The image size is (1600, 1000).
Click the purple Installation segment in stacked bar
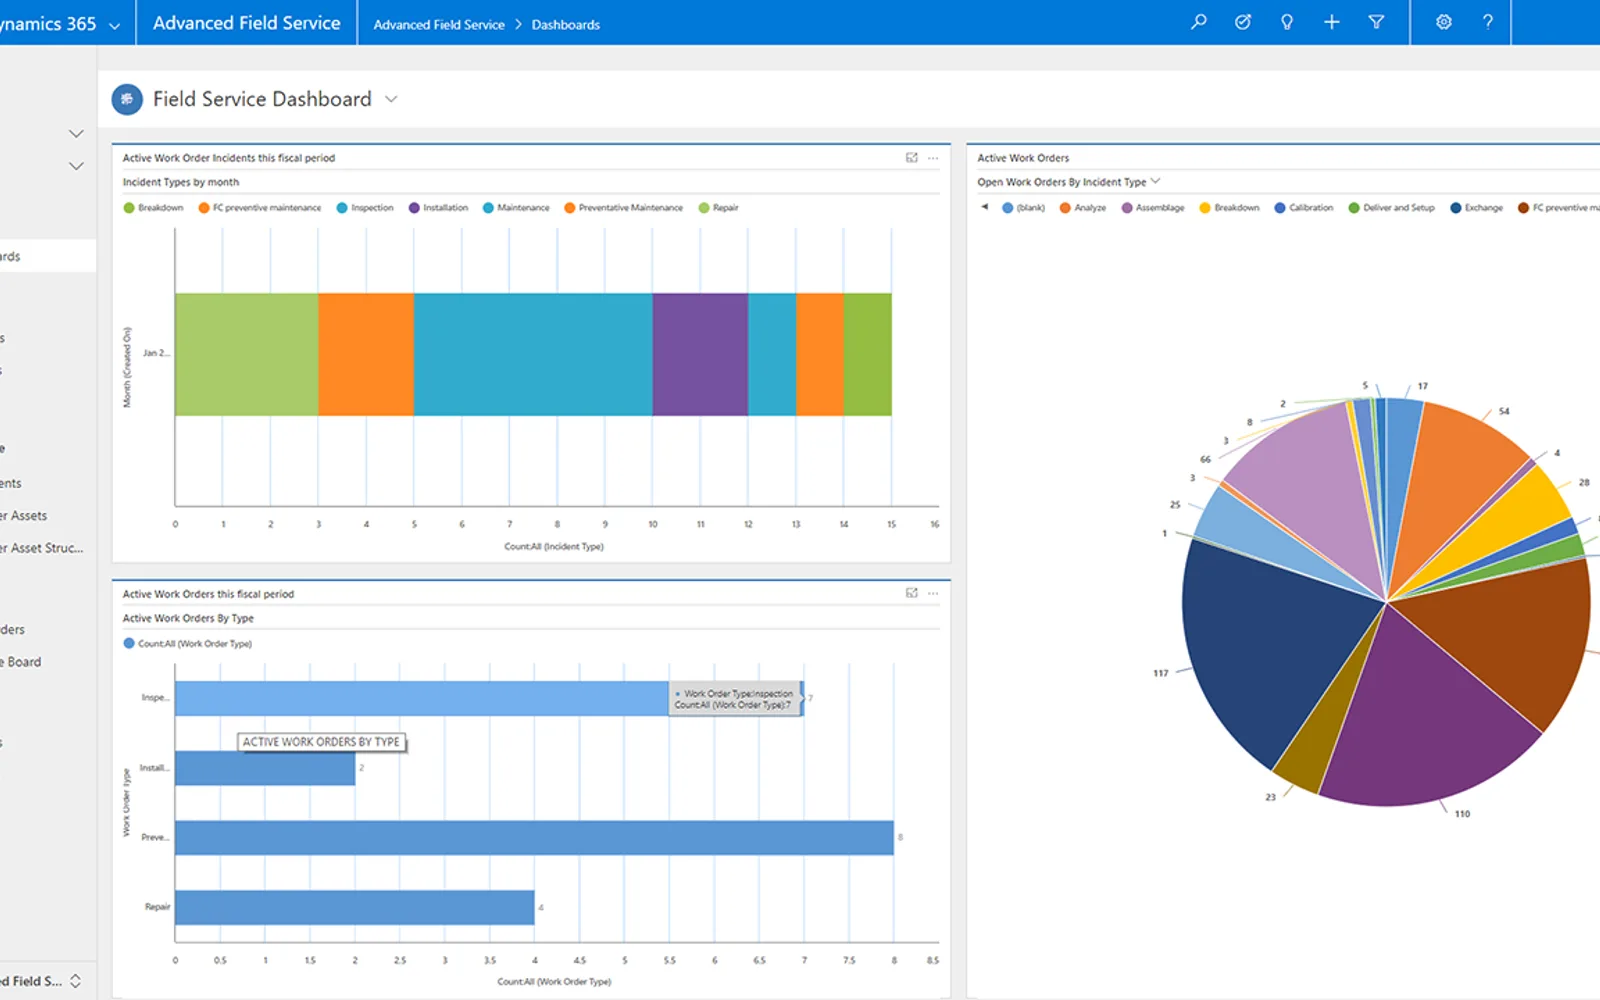tap(700, 354)
